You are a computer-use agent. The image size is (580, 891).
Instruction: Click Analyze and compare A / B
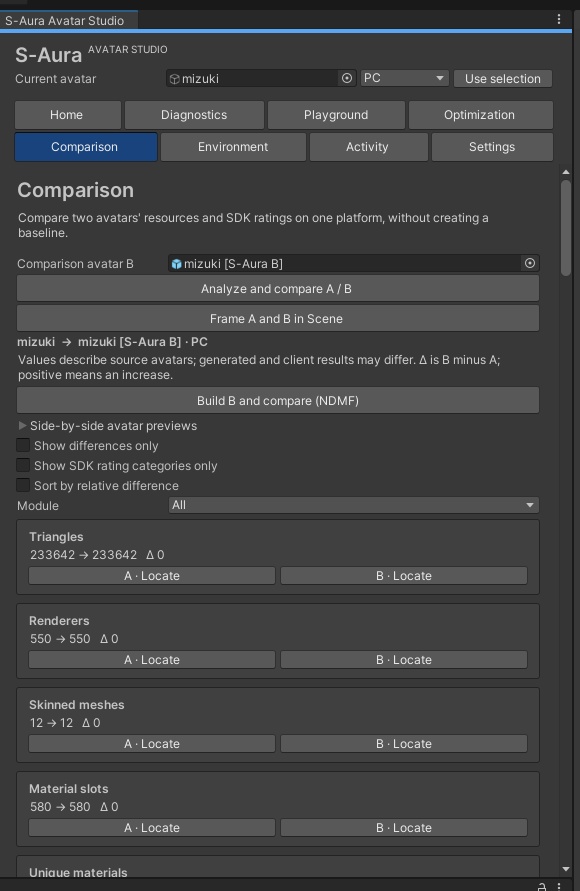click(278, 289)
